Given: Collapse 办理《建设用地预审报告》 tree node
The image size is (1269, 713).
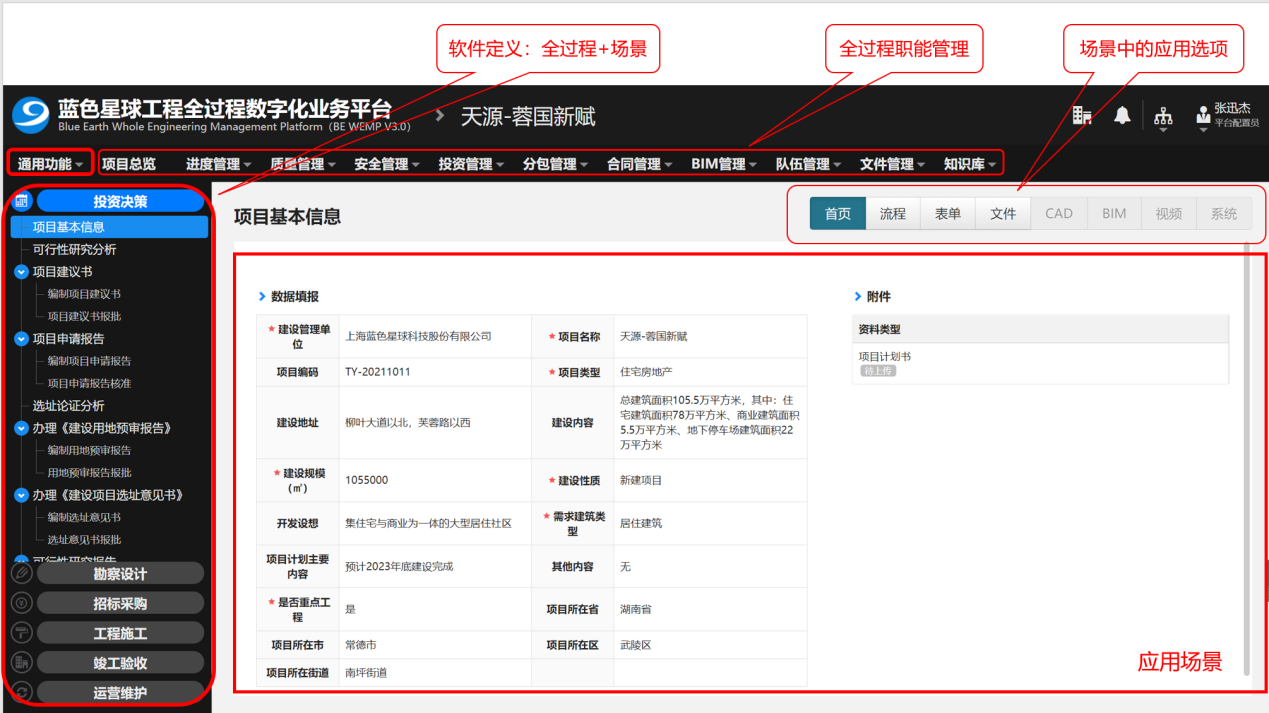Looking at the screenshot, I should pos(21,428).
